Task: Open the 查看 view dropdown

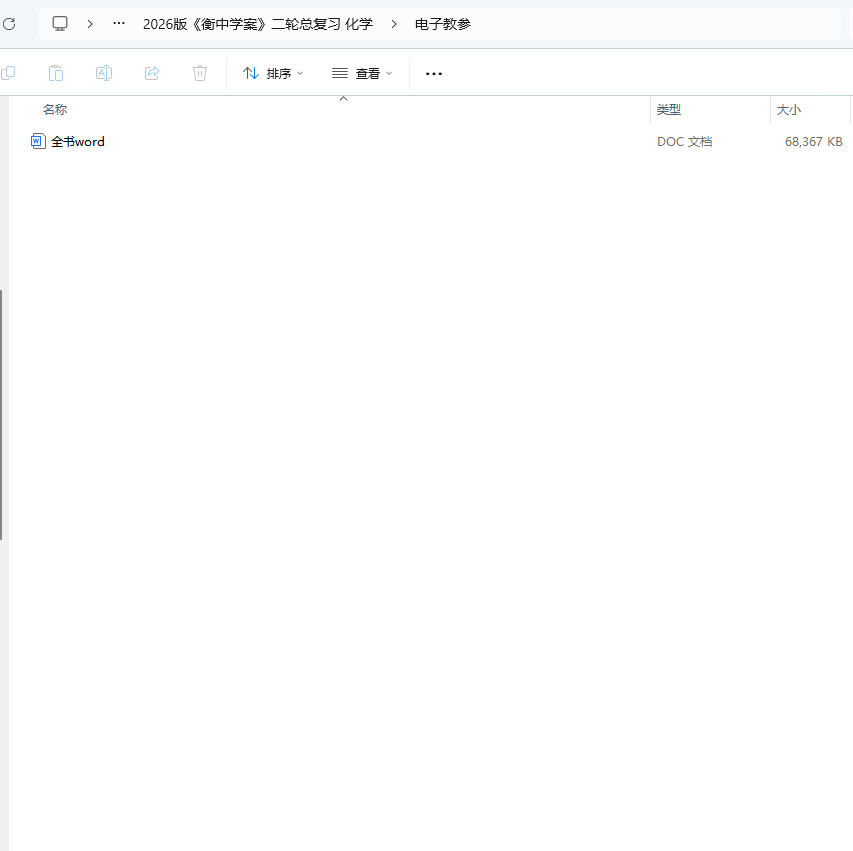Action: pos(362,73)
